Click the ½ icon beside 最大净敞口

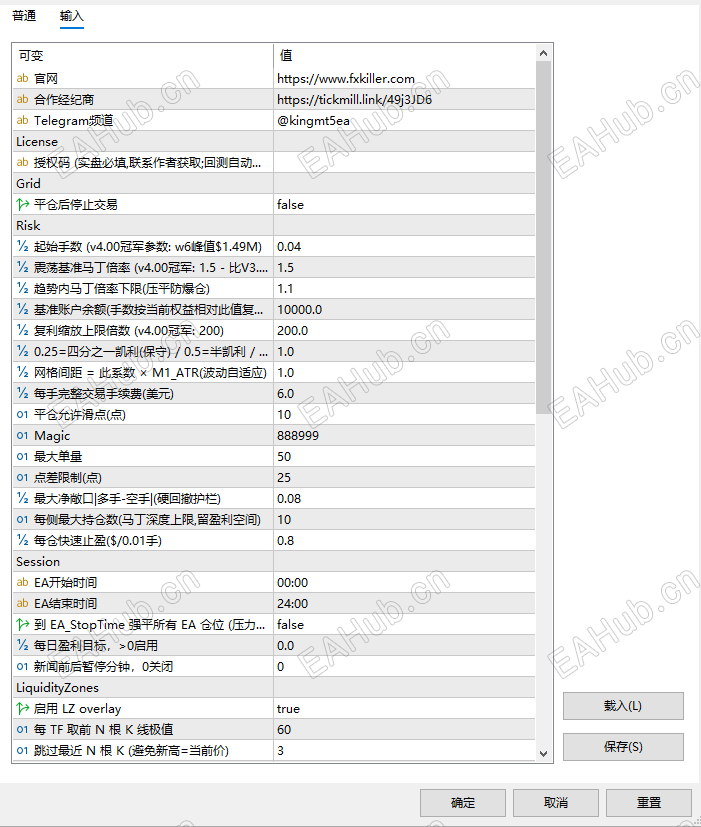22,498
